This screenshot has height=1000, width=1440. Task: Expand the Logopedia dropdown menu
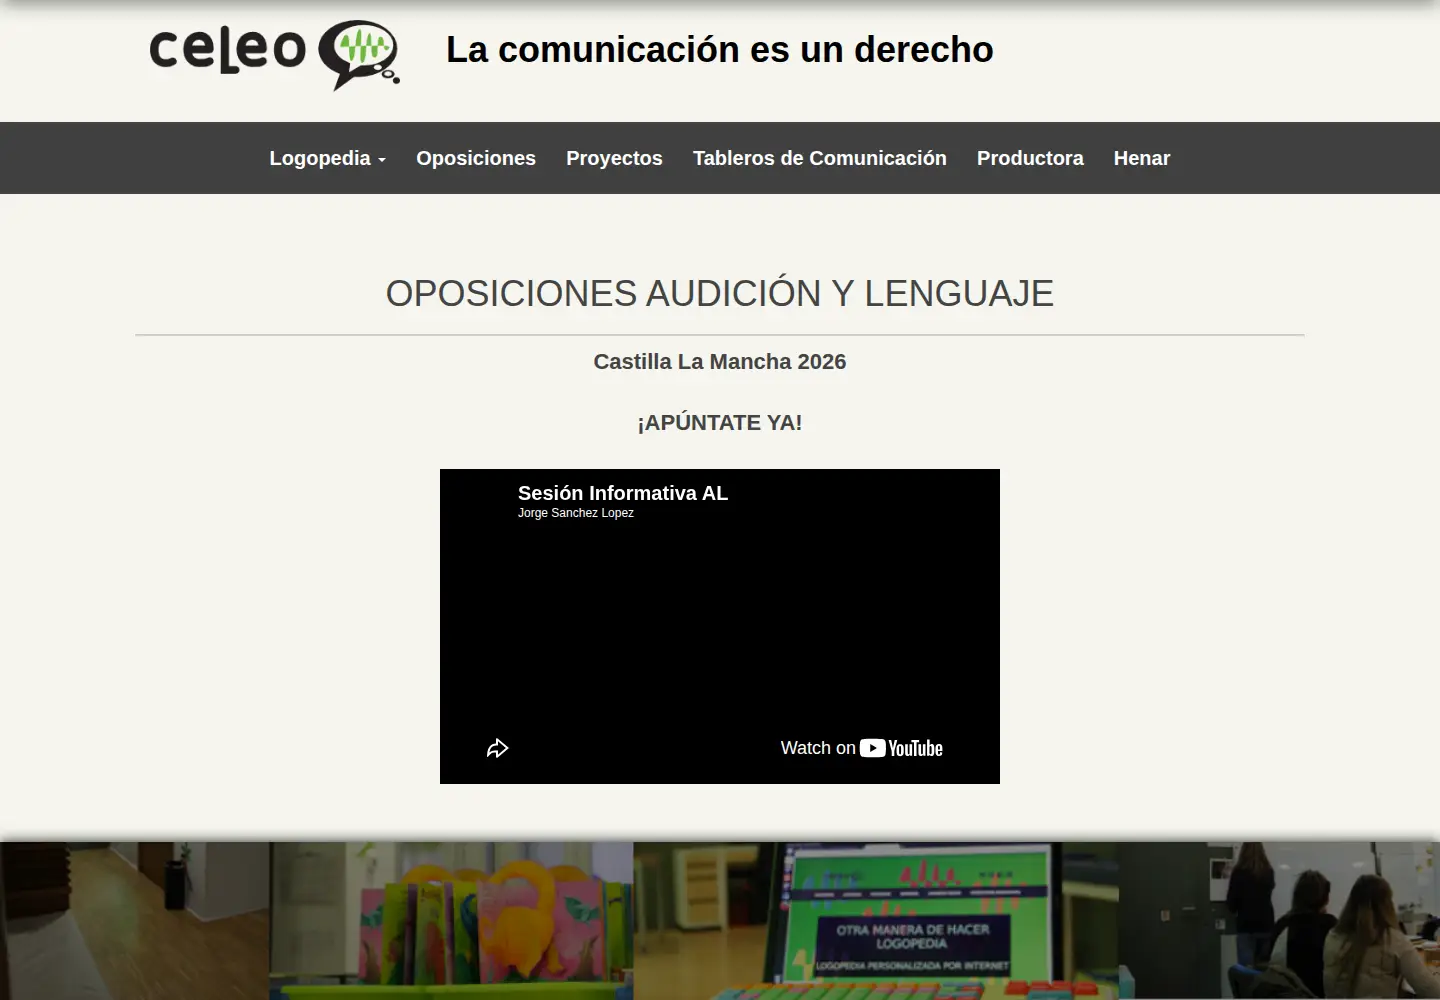(327, 158)
